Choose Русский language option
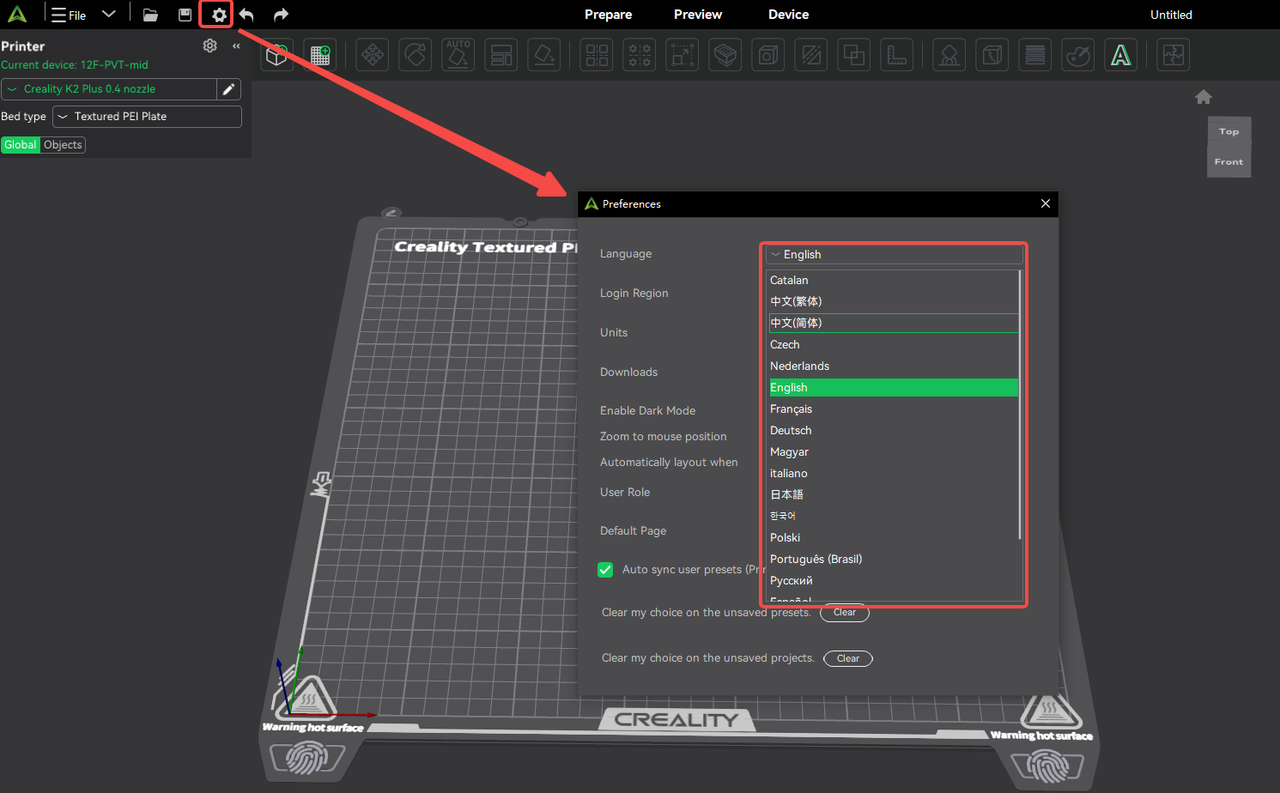 [x=892, y=581]
